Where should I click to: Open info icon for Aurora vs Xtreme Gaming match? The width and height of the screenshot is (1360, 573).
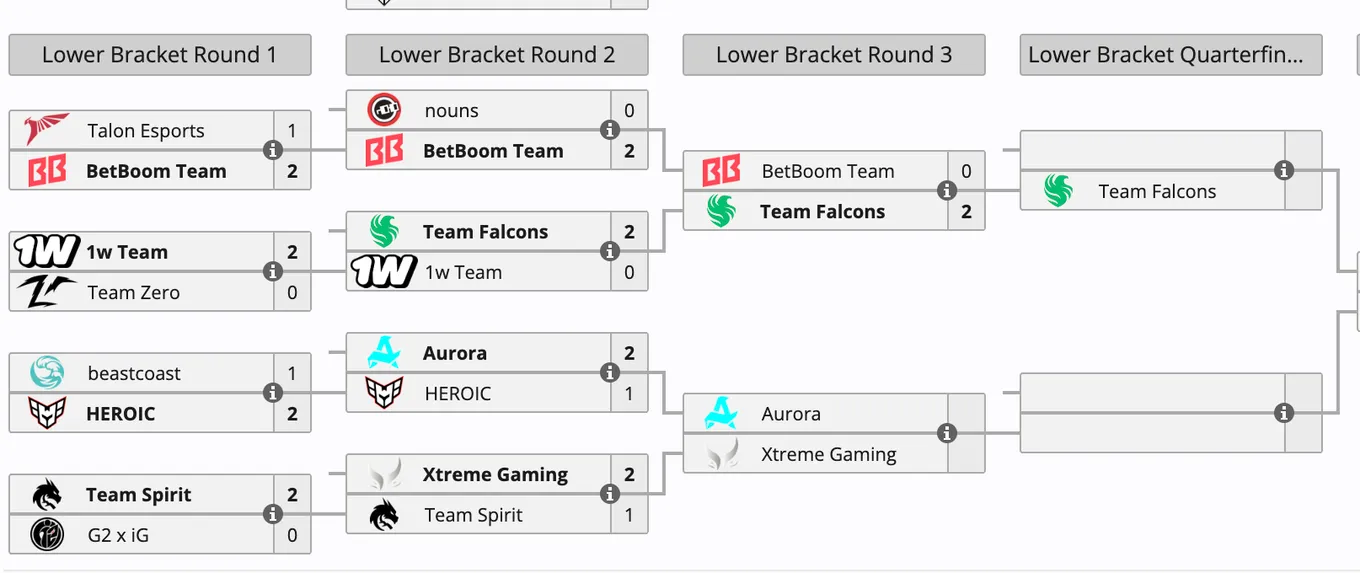pos(946,433)
